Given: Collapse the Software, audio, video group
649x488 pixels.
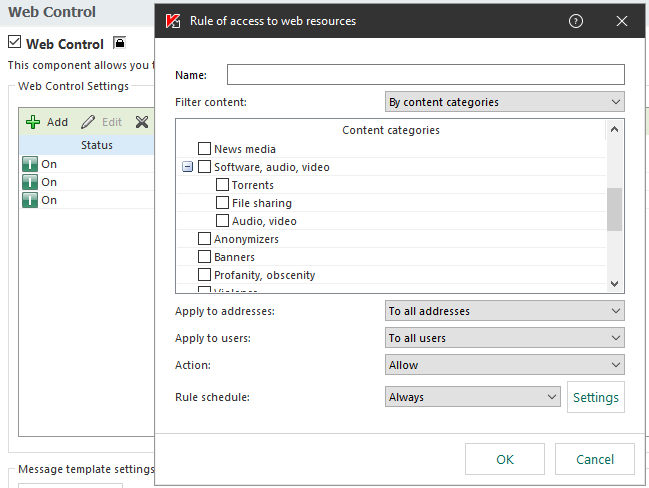Looking at the screenshot, I should (x=188, y=167).
